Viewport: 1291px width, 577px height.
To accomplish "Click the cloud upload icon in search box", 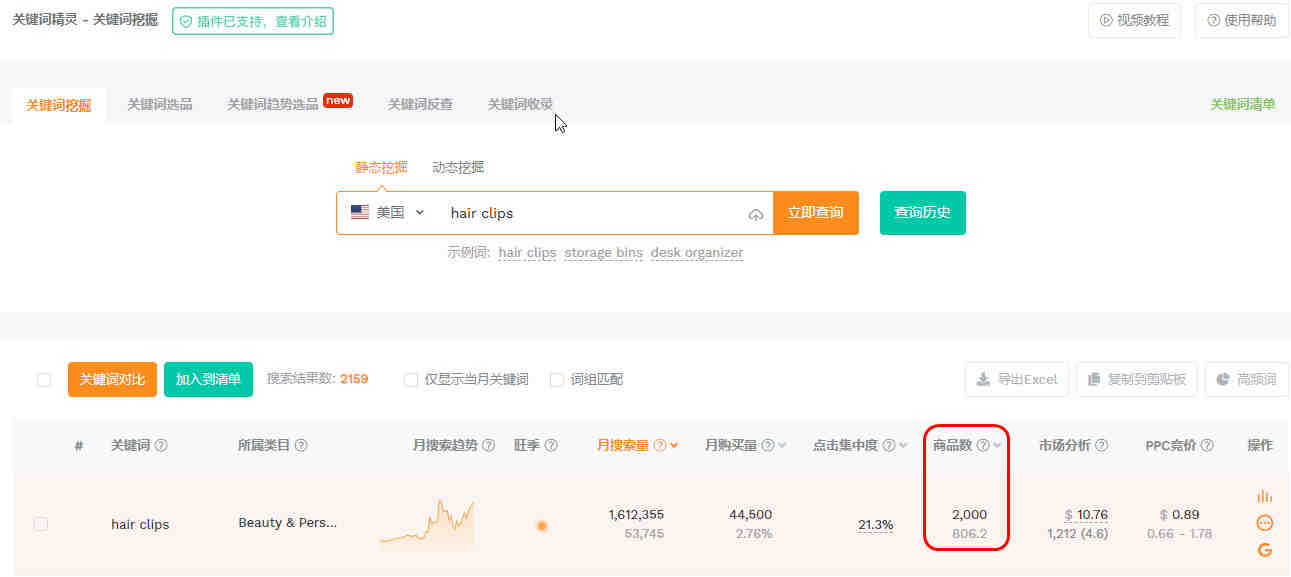I will coord(756,214).
